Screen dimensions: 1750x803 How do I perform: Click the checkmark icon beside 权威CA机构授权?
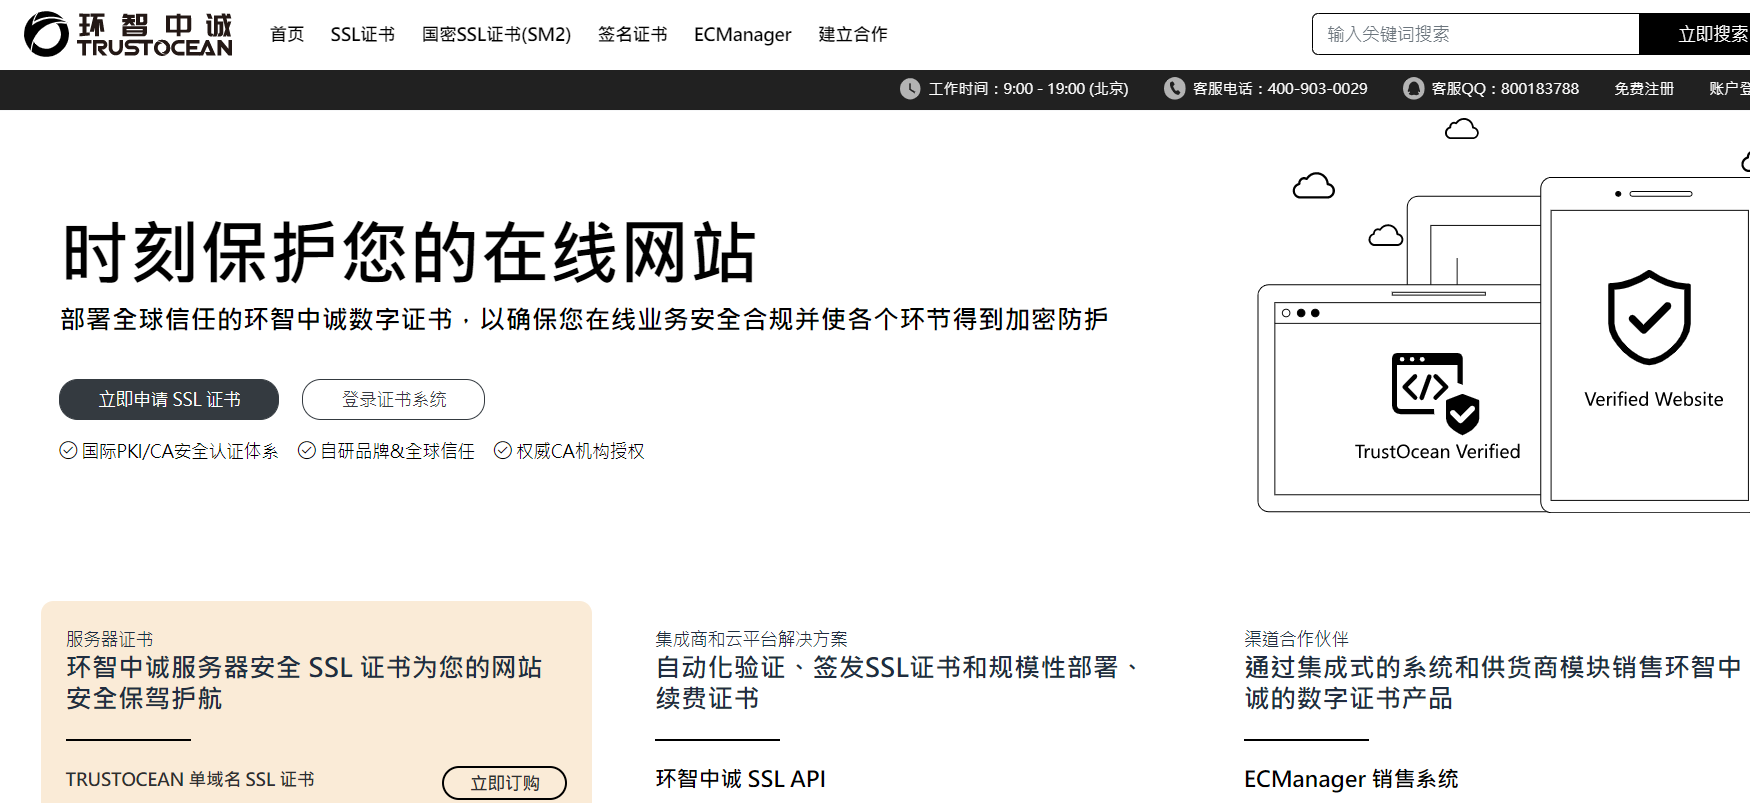[x=503, y=451]
